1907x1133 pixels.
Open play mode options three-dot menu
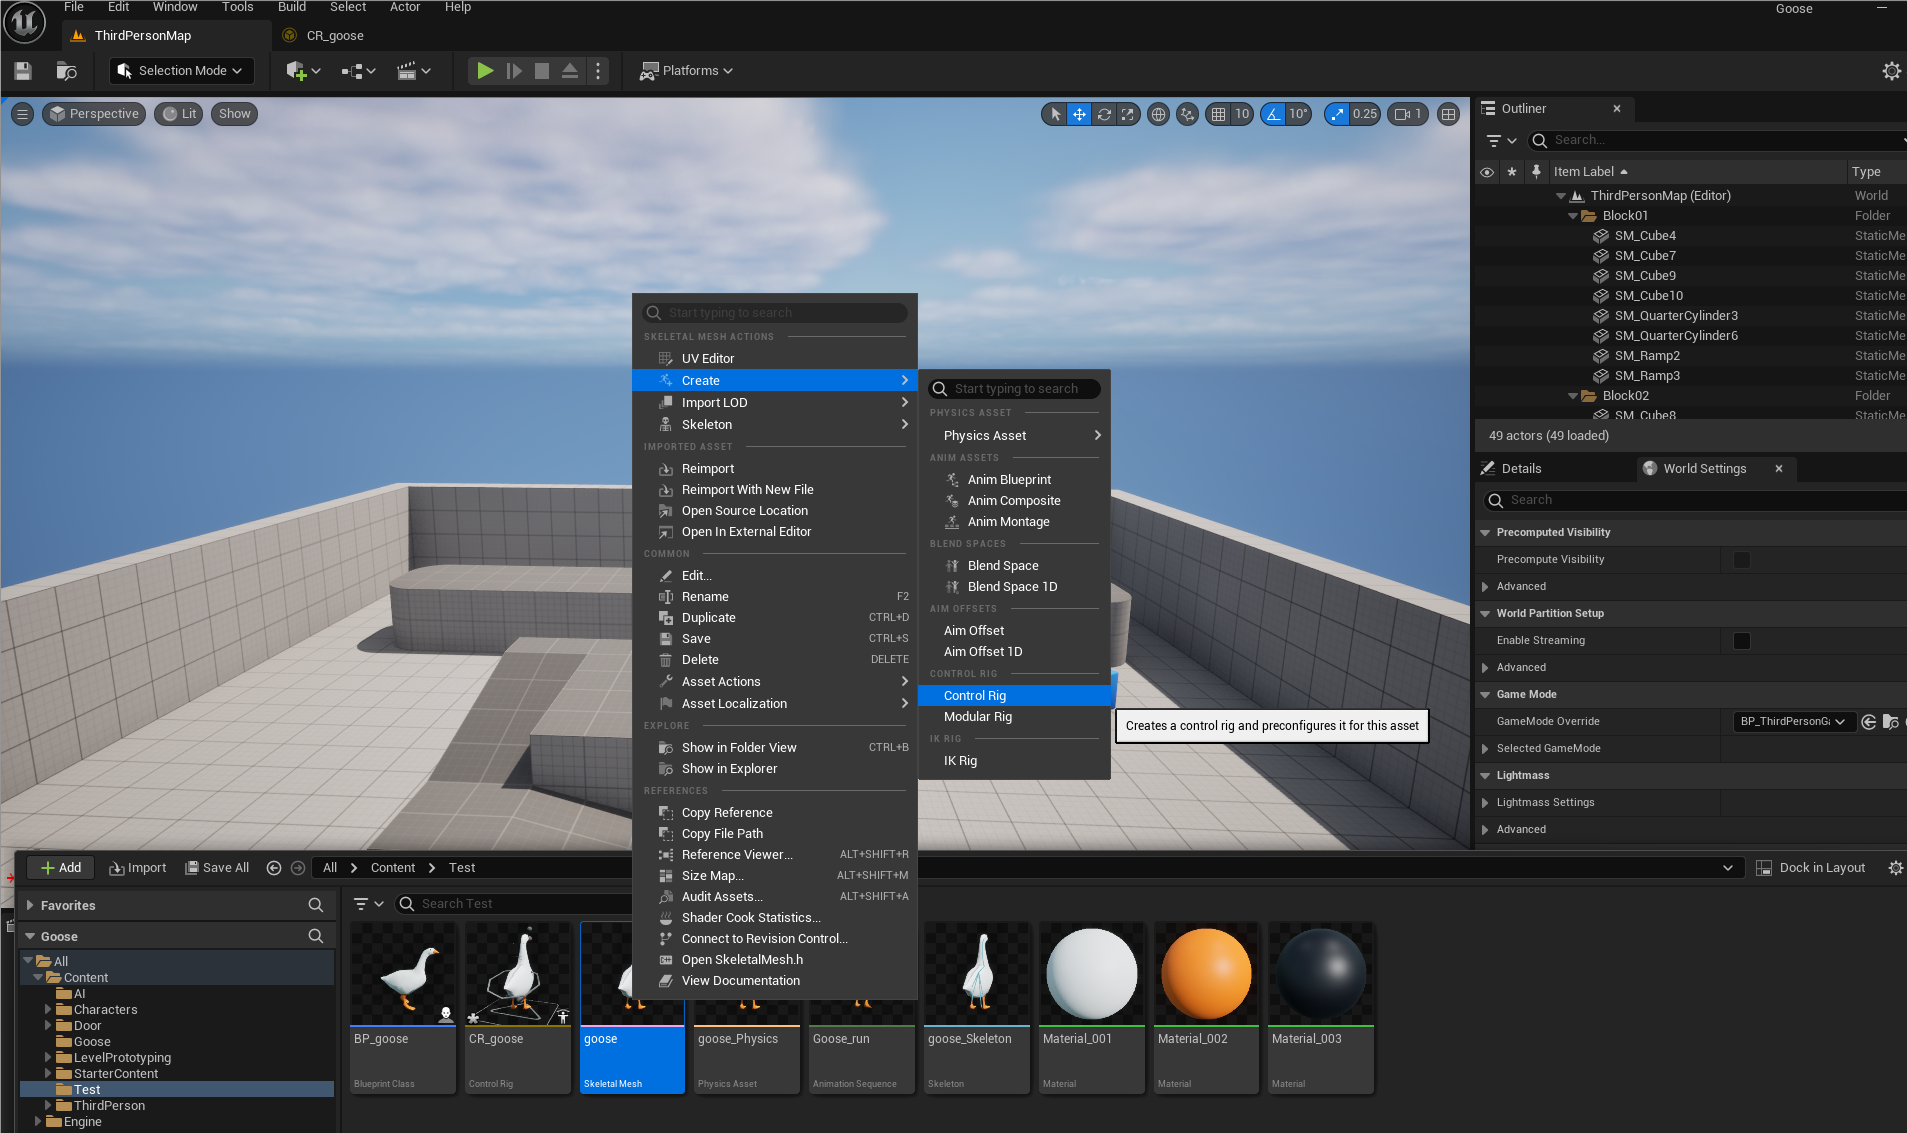click(x=598, y=71)
